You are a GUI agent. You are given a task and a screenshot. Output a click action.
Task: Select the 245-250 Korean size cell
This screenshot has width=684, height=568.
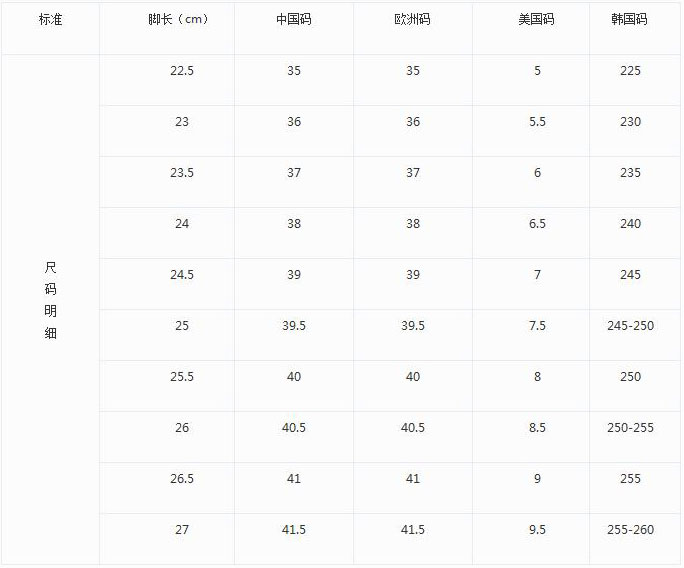point(630,326)
